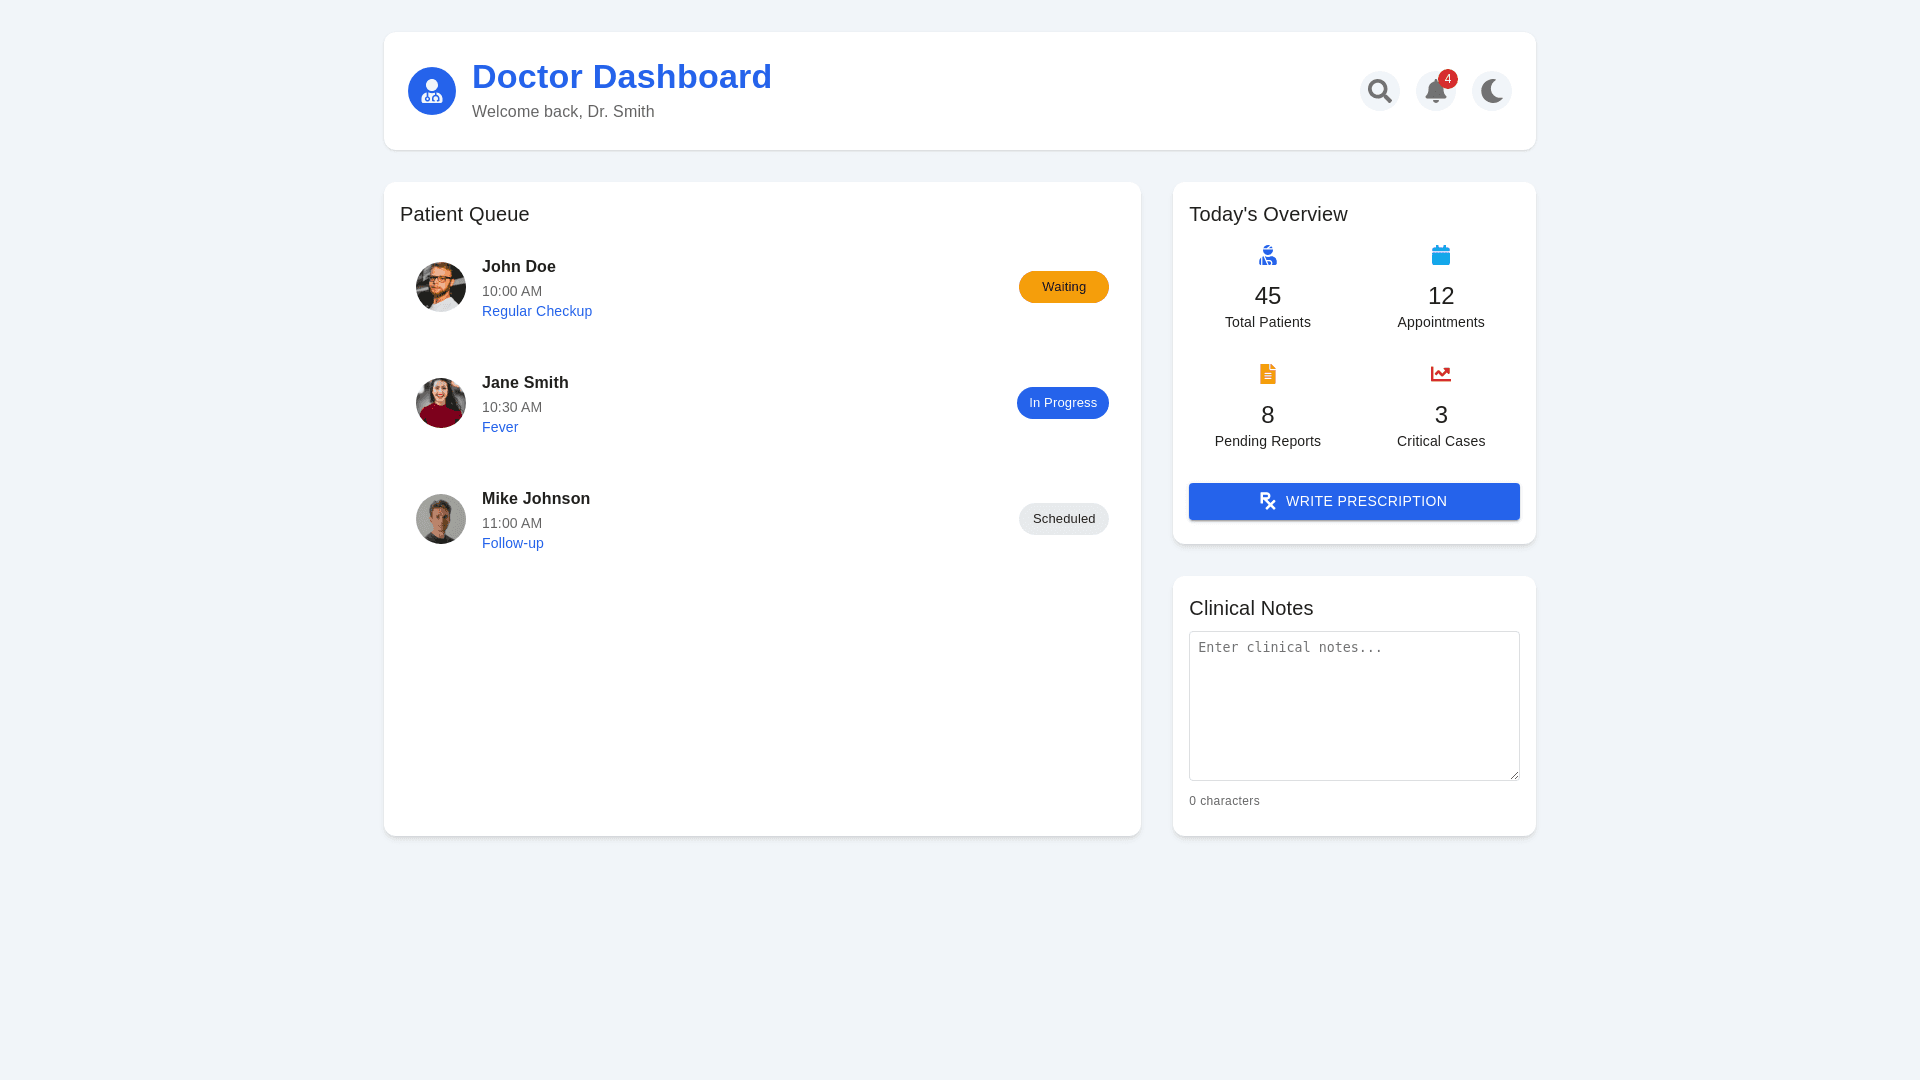Open Jane Smith's profile photo
This screenshot has height=1080, width=1920.
pyautogui.click(x=441, y=403)
